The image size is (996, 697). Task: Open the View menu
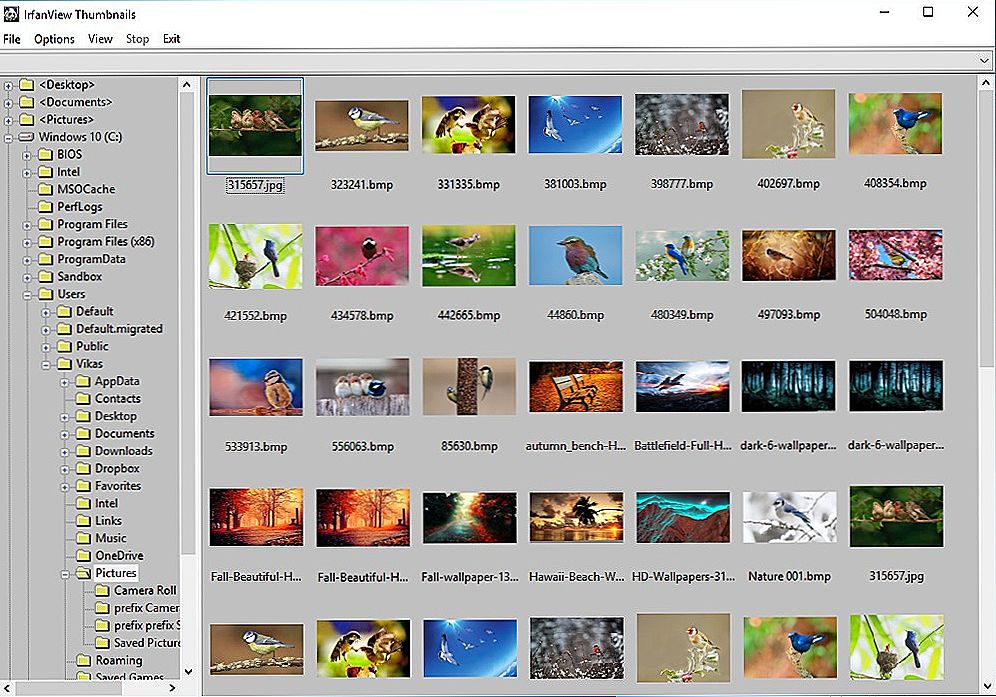tap(100, 39)
